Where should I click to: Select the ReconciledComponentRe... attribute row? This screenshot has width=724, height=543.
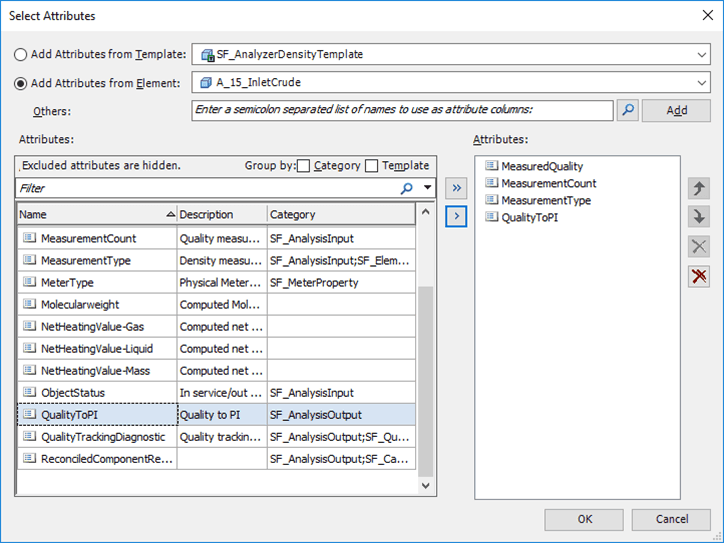[x=217, y=459]
